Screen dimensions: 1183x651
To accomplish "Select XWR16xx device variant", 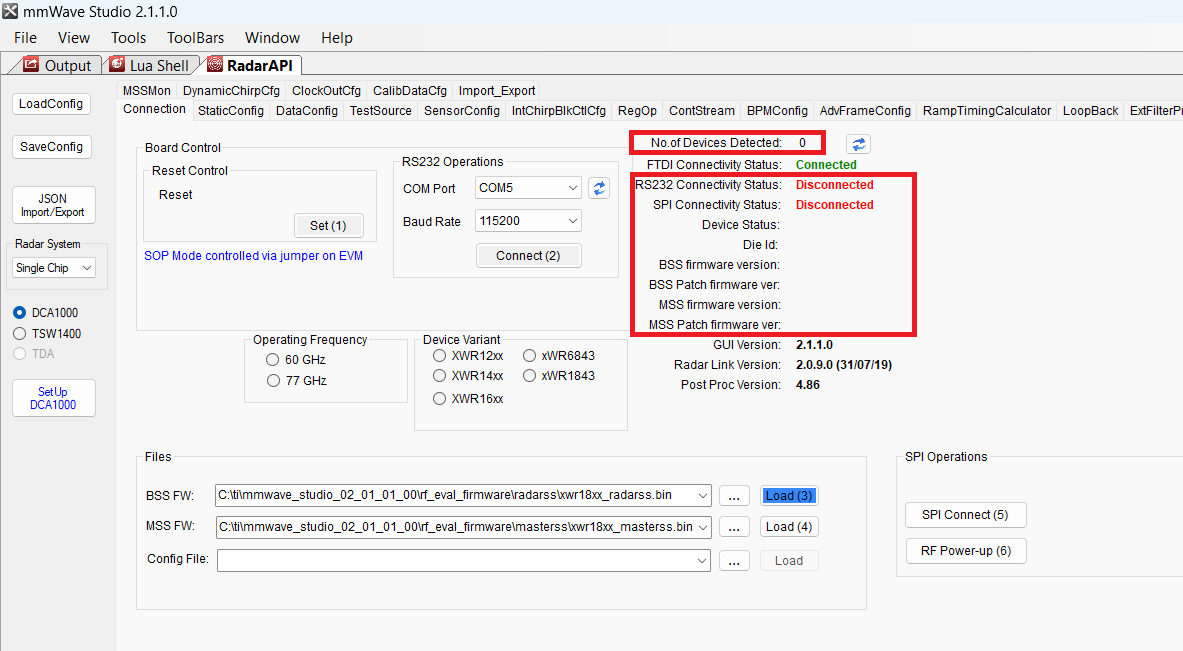I will [439, 398].
